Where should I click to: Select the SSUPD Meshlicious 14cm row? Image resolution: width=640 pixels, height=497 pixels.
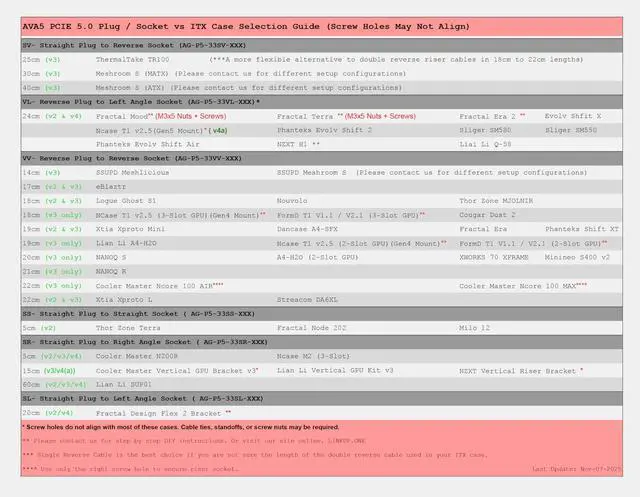pyautogui.click(x=134, y=172)
